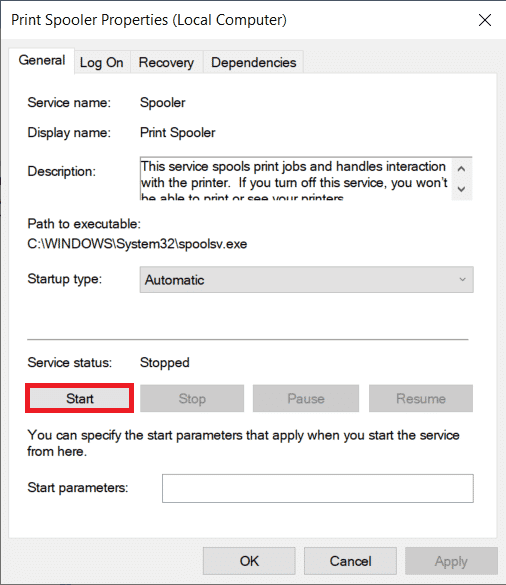The image size is (506, 585).
Task: Click the Service name value 'Spooler'
Action: click(162, 103)
